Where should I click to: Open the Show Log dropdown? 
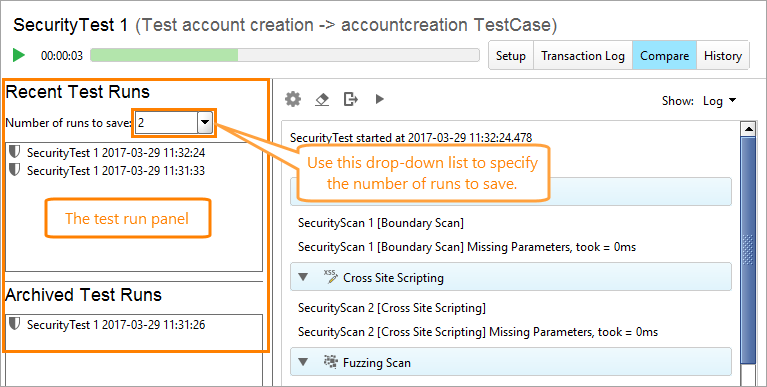(x=719, y=101)
